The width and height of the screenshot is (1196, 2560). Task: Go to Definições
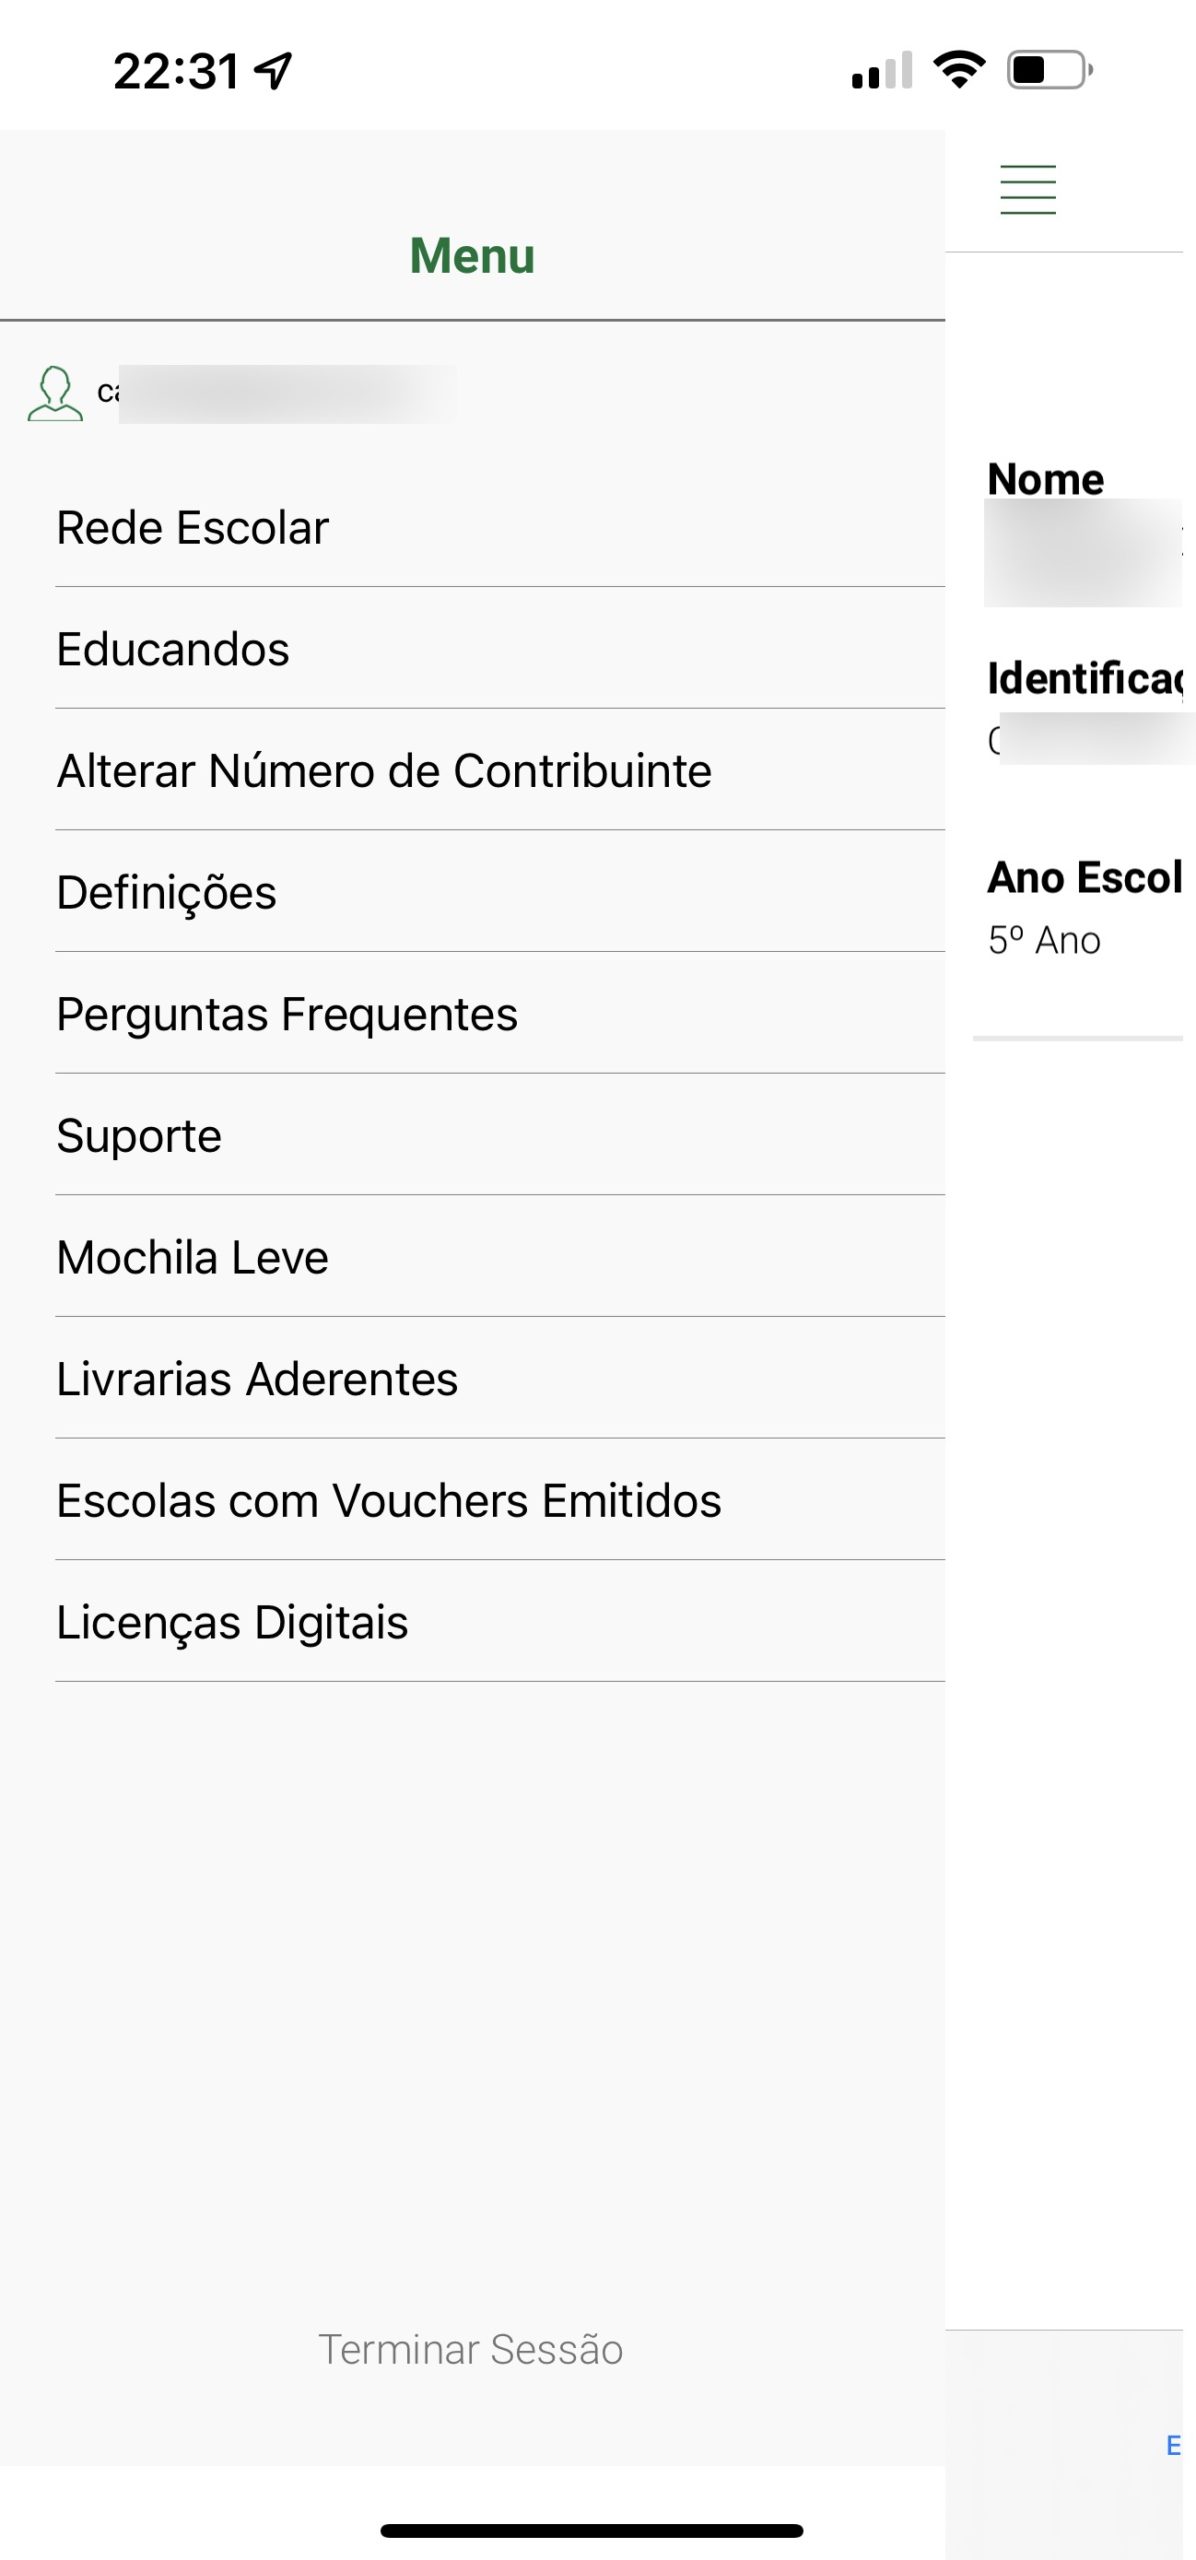[x=166, y=893]
